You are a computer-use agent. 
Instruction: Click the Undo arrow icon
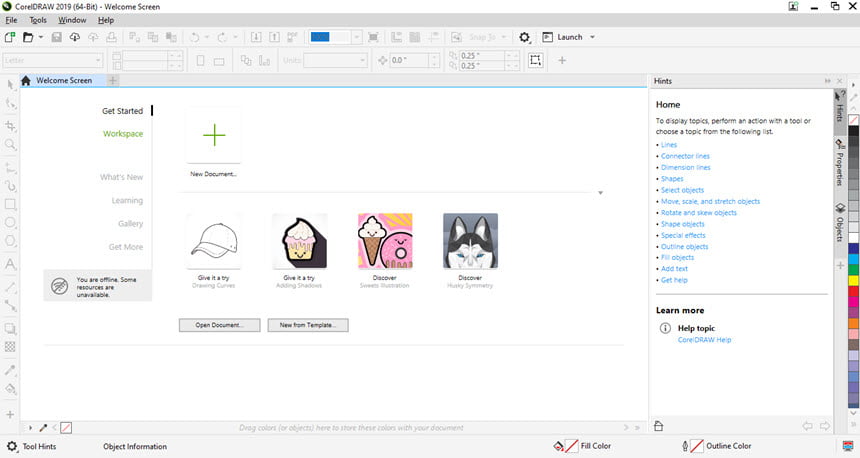point(195,37)
